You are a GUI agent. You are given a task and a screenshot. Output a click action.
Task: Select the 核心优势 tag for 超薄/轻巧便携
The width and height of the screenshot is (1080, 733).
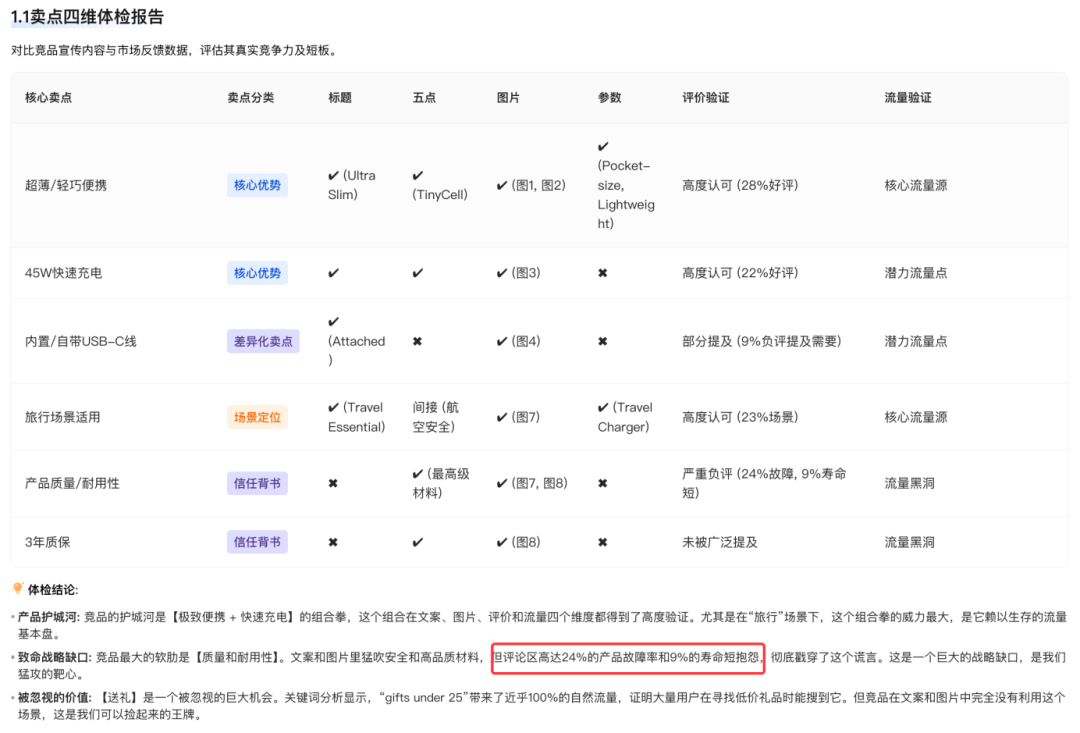[x=256, y=186]
